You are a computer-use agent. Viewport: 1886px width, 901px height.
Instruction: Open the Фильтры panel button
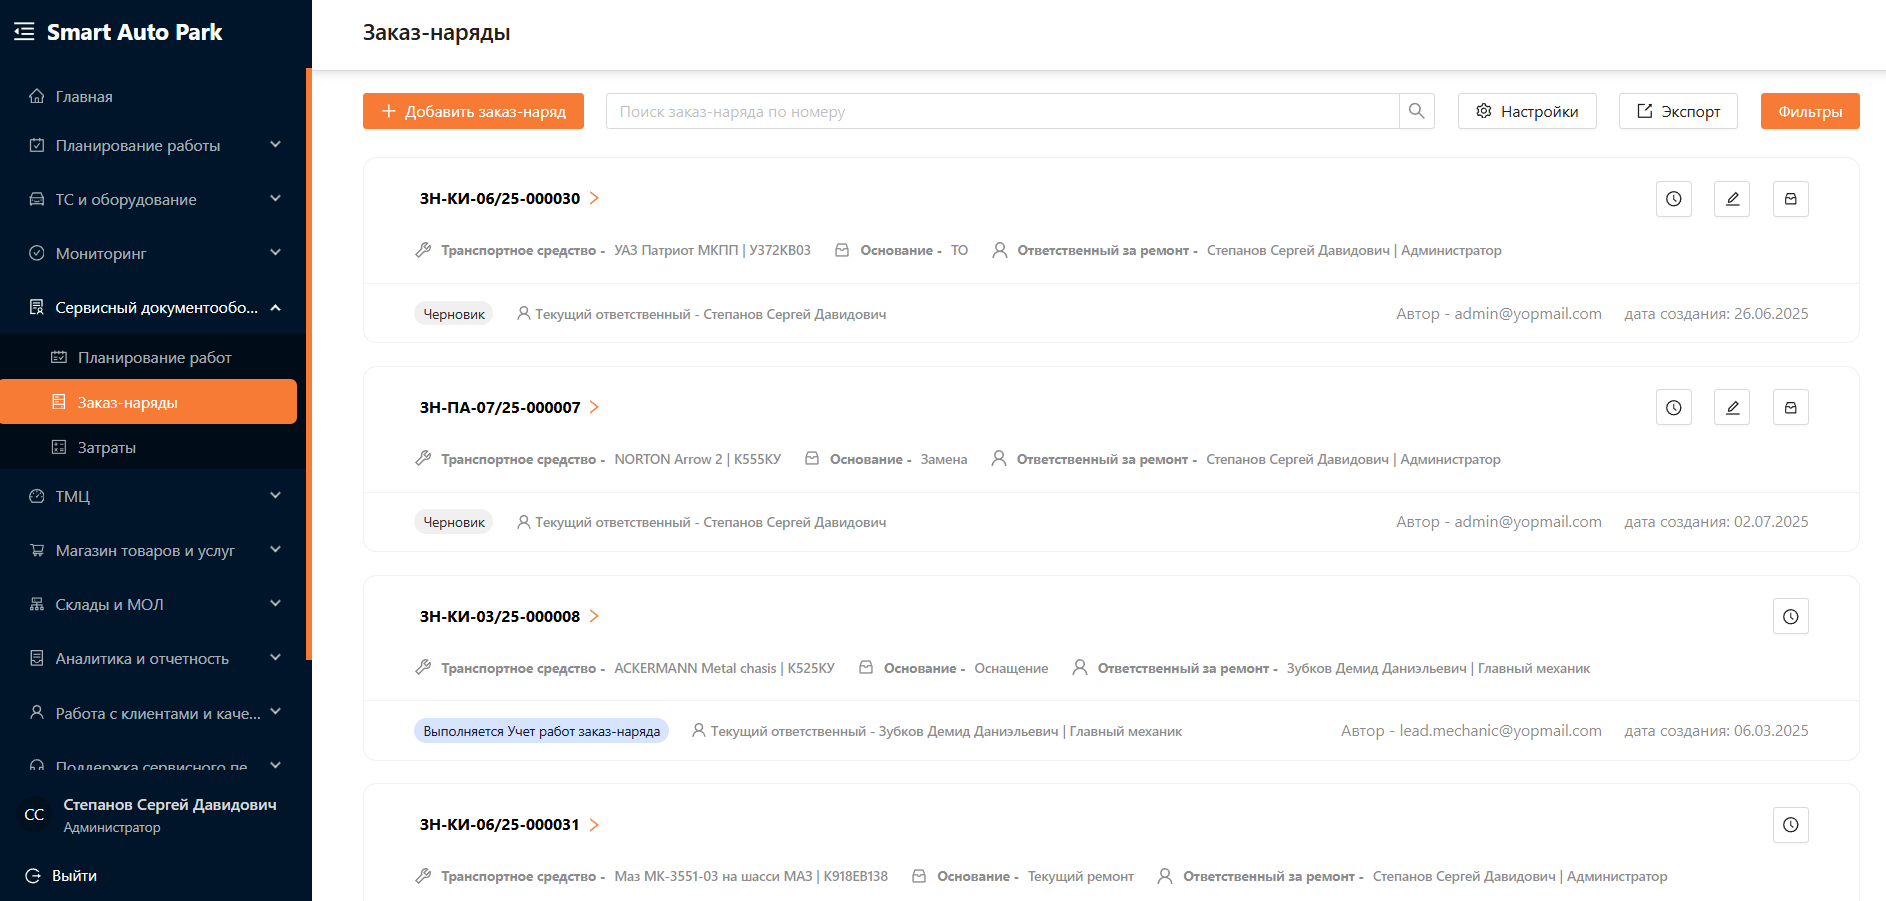(x=1809, y=111)
